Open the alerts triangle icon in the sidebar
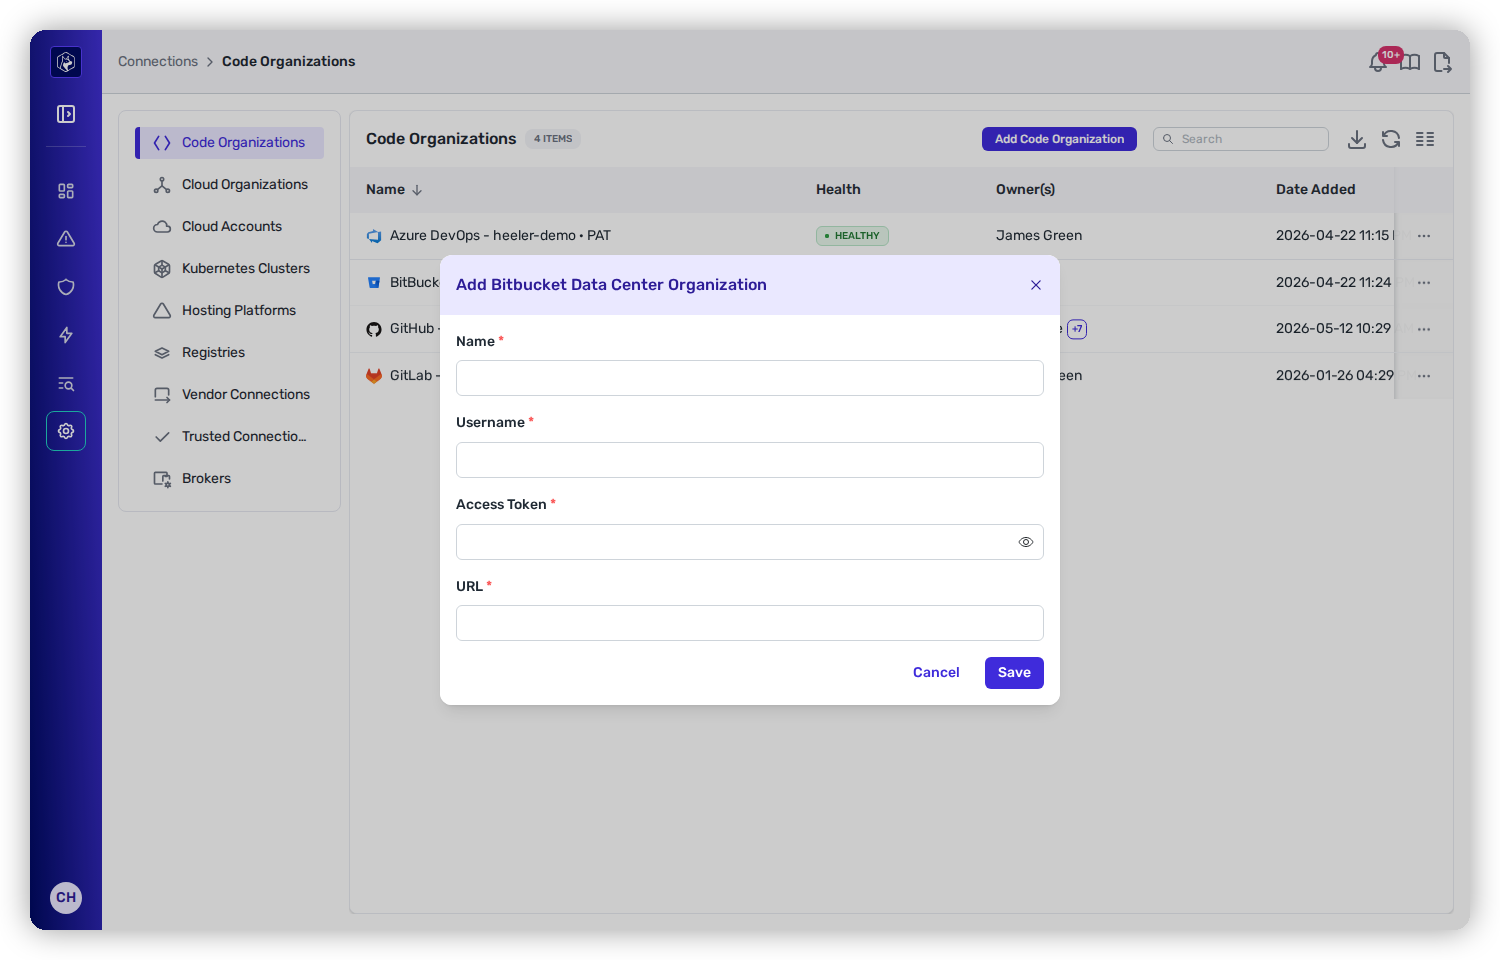 click(x=66, y=239)
